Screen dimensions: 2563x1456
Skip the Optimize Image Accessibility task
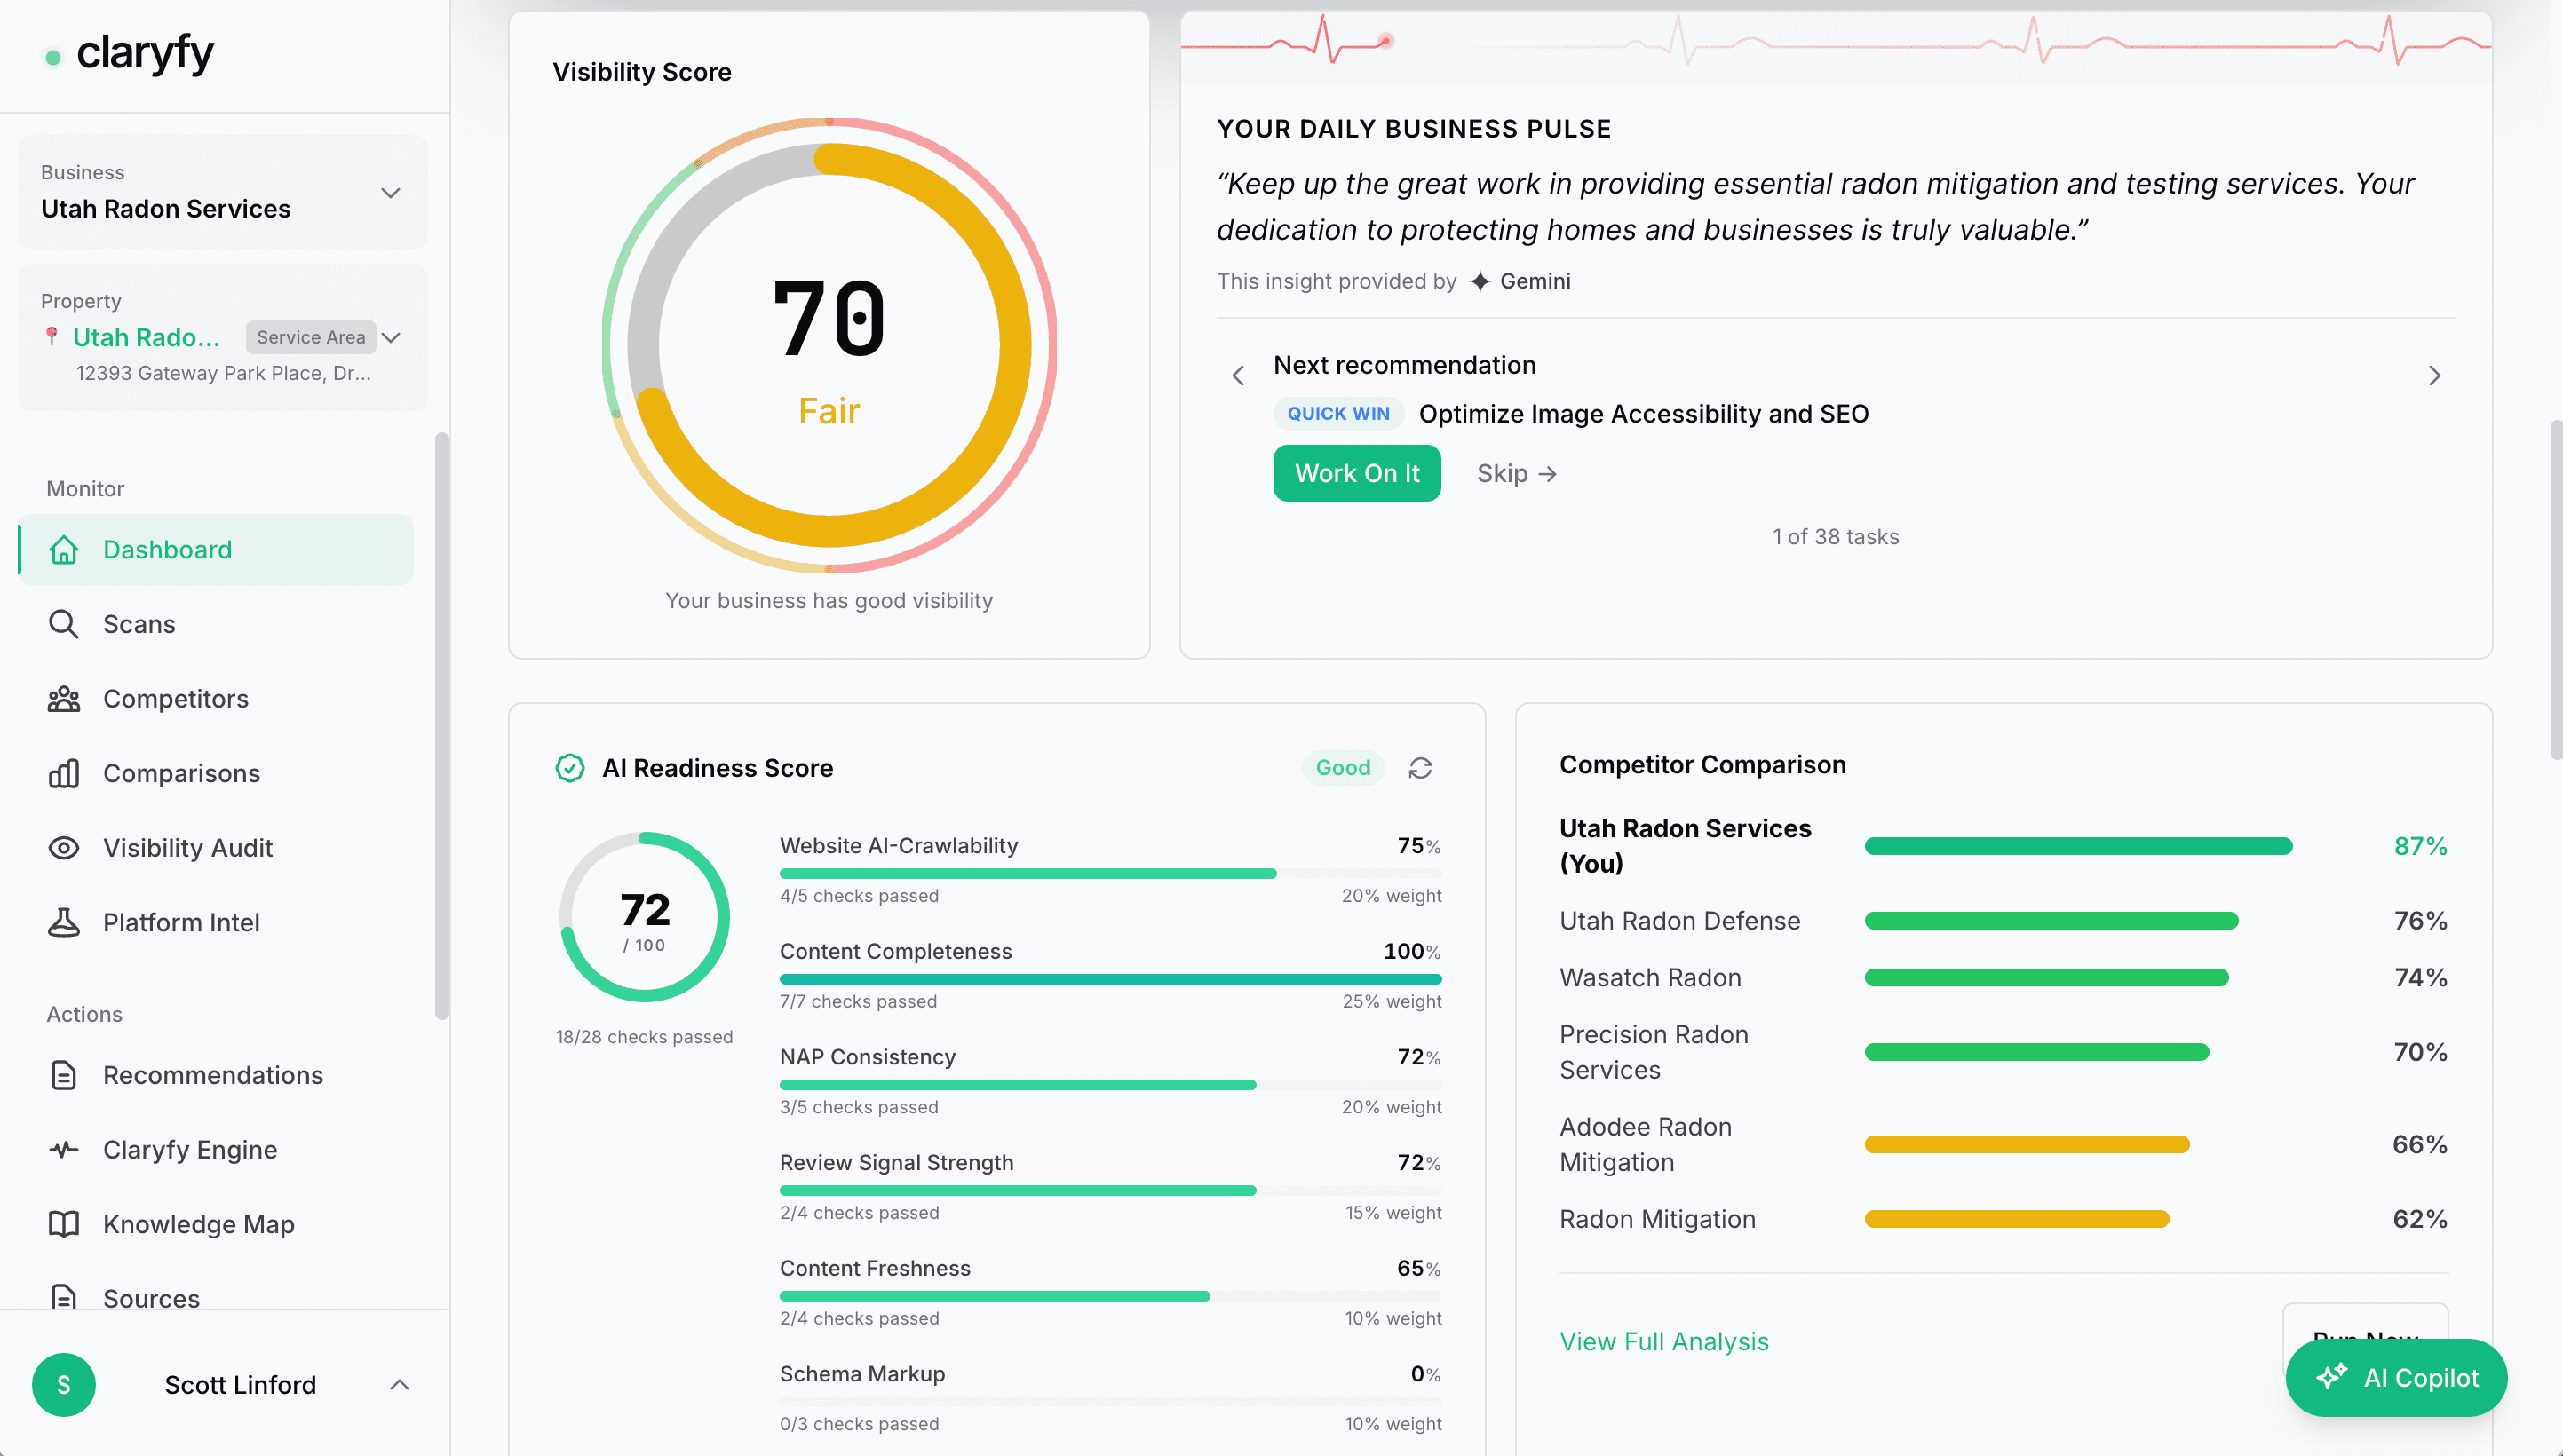coord(1516,473)
